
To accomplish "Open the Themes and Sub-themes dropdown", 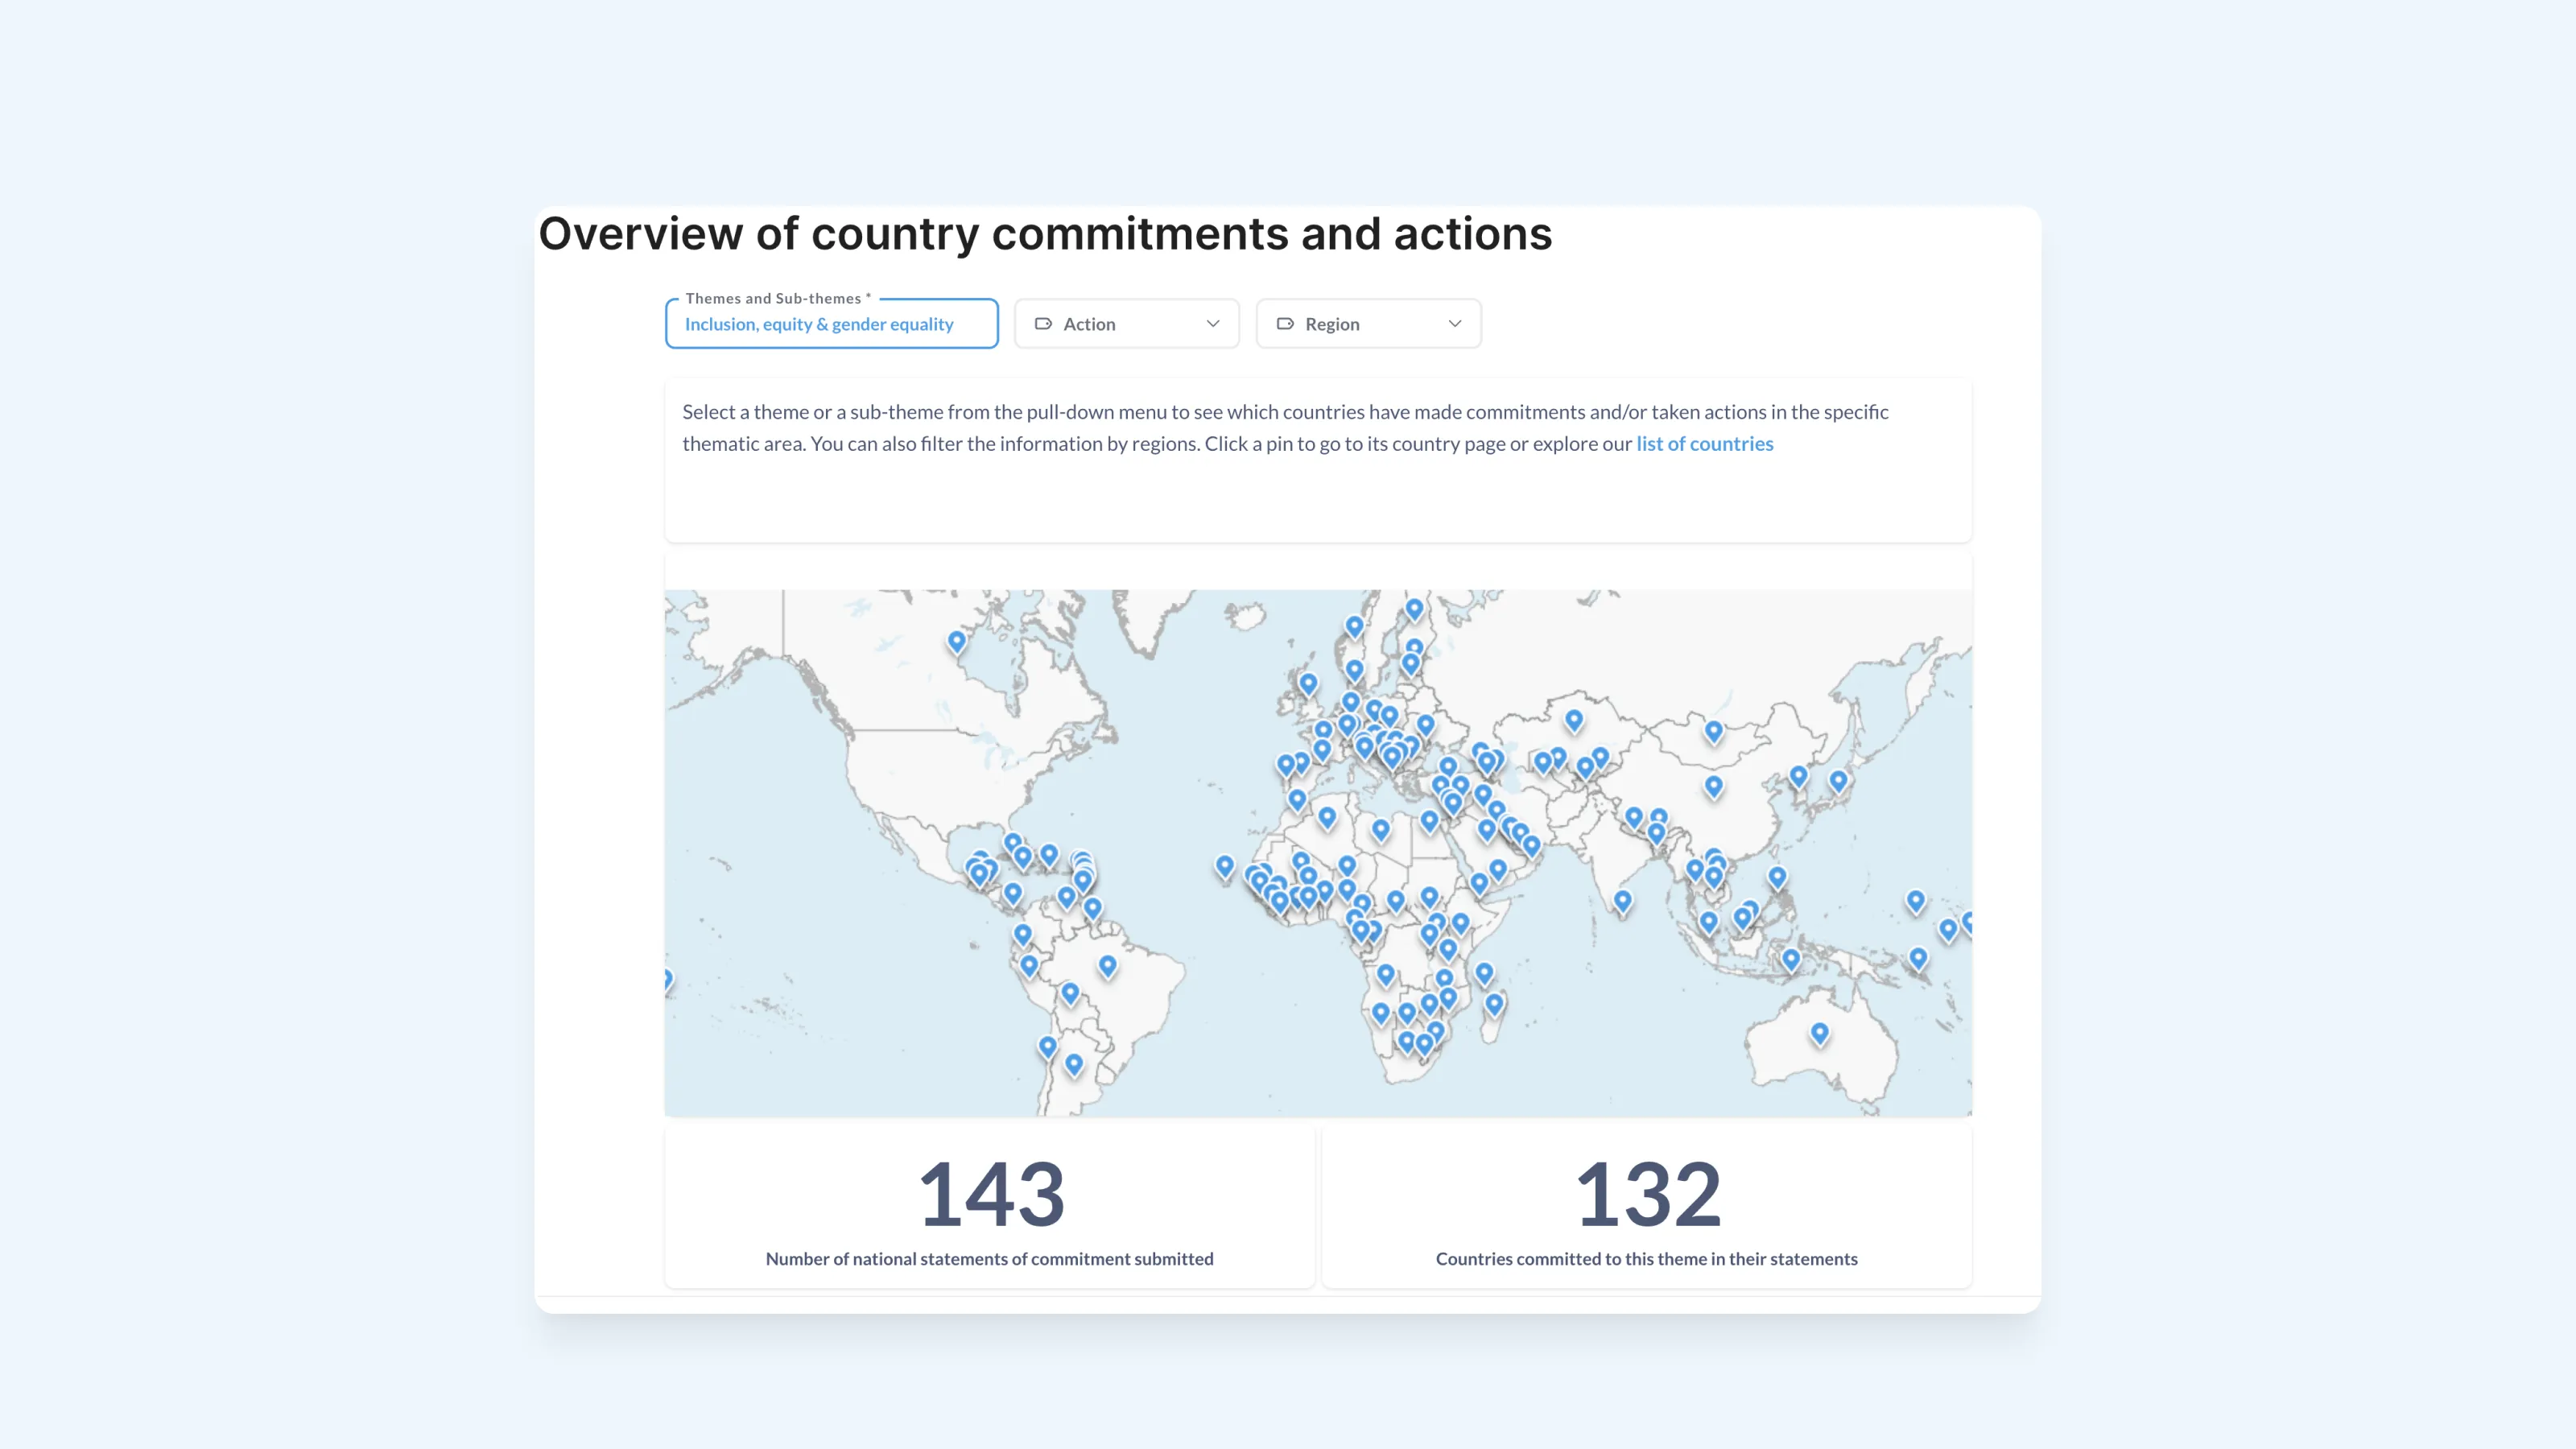I will 831,324.
